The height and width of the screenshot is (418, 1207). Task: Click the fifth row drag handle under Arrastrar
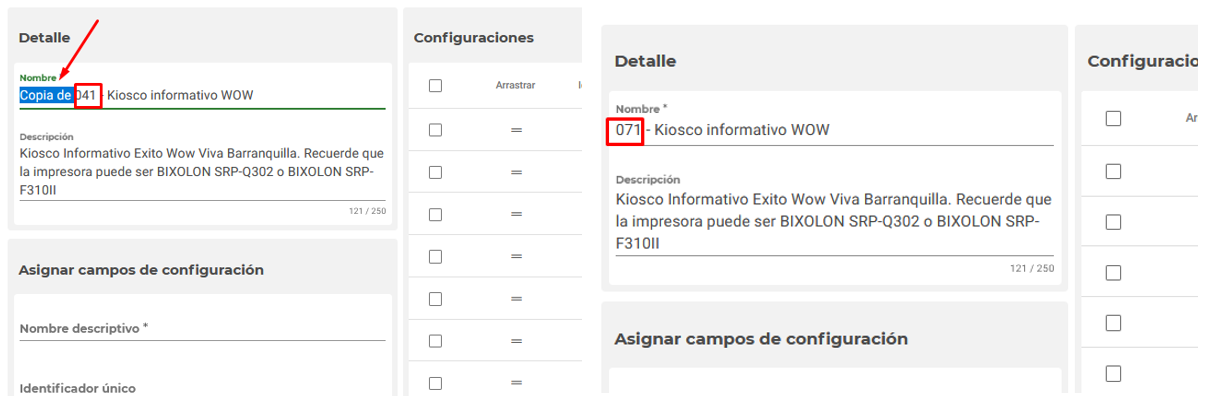pyautogui.click(x=517, y=298)
